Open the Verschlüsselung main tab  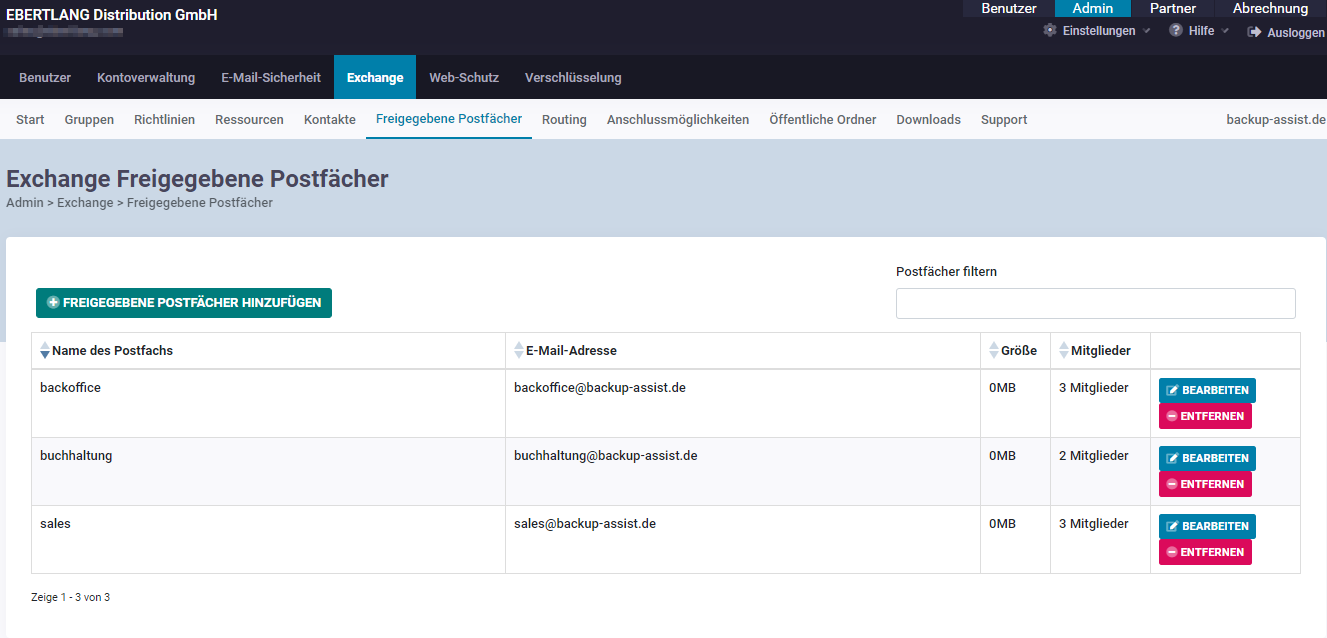(x=573, y=78)
